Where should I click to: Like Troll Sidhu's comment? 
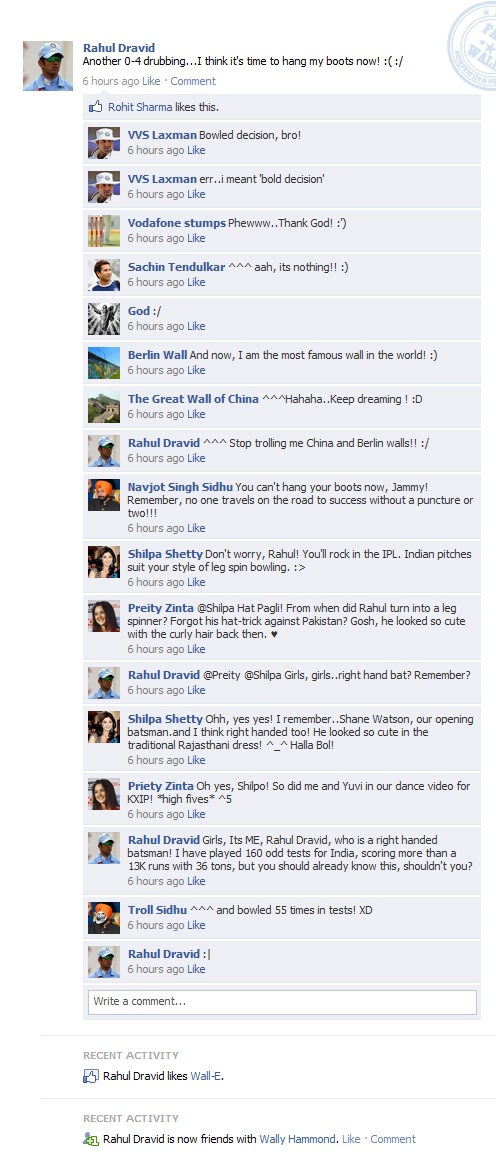196,925
